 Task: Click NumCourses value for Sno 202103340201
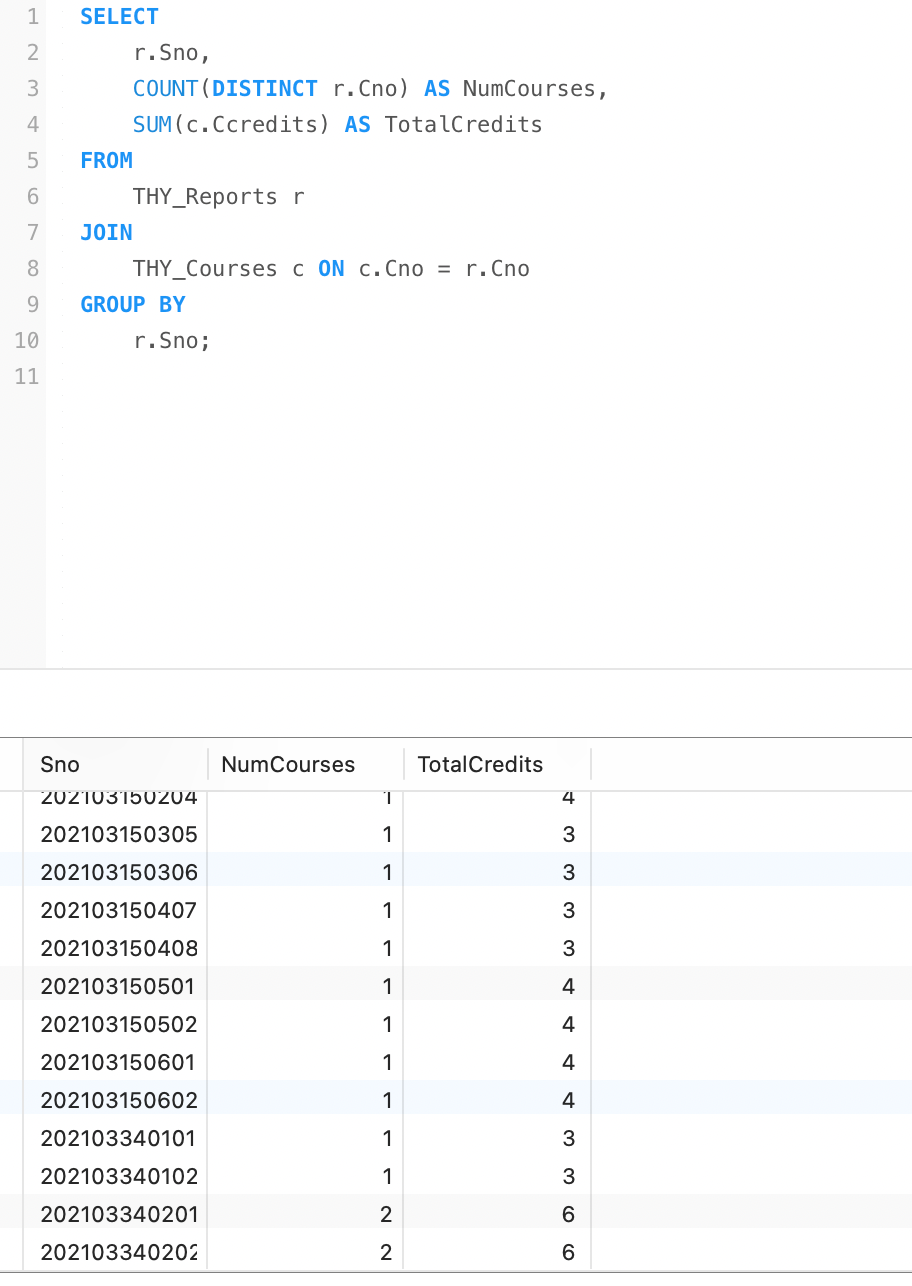pyautogui.click(x=386, y=1214)
